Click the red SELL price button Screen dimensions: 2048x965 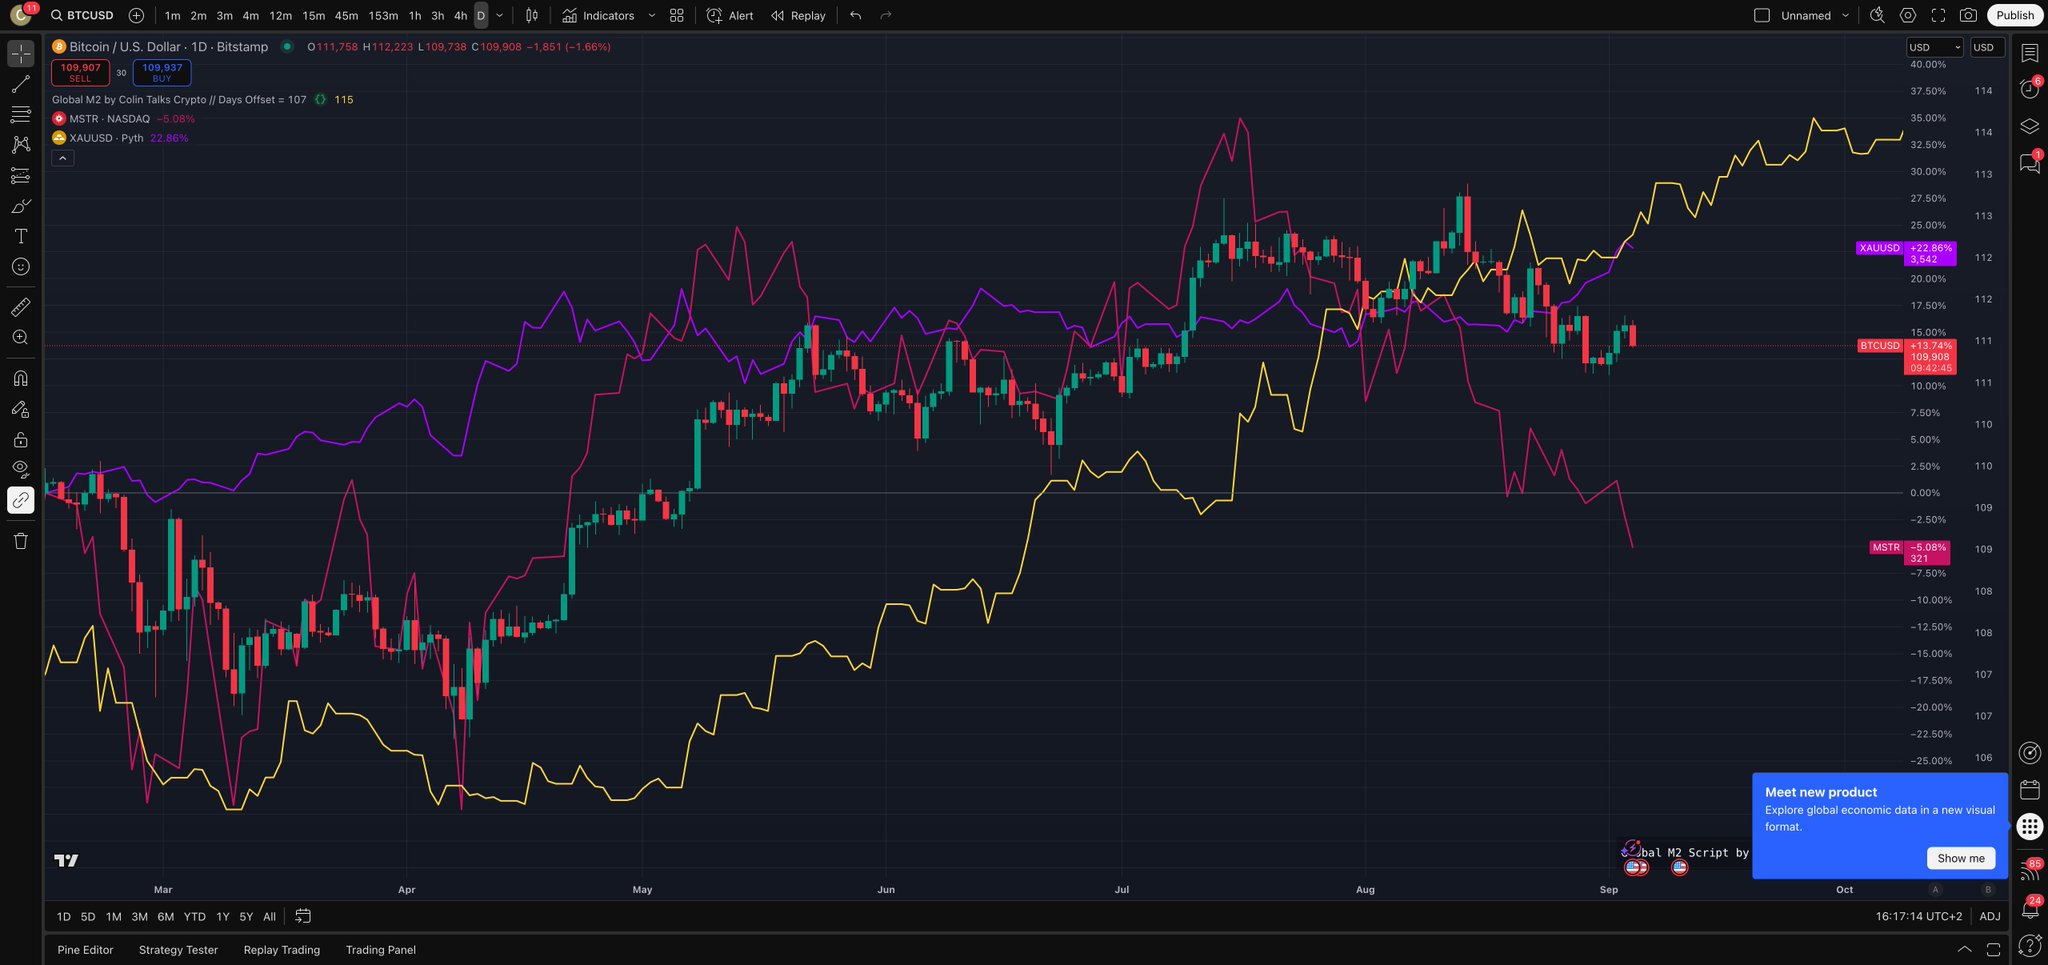(x=80, y=73)
